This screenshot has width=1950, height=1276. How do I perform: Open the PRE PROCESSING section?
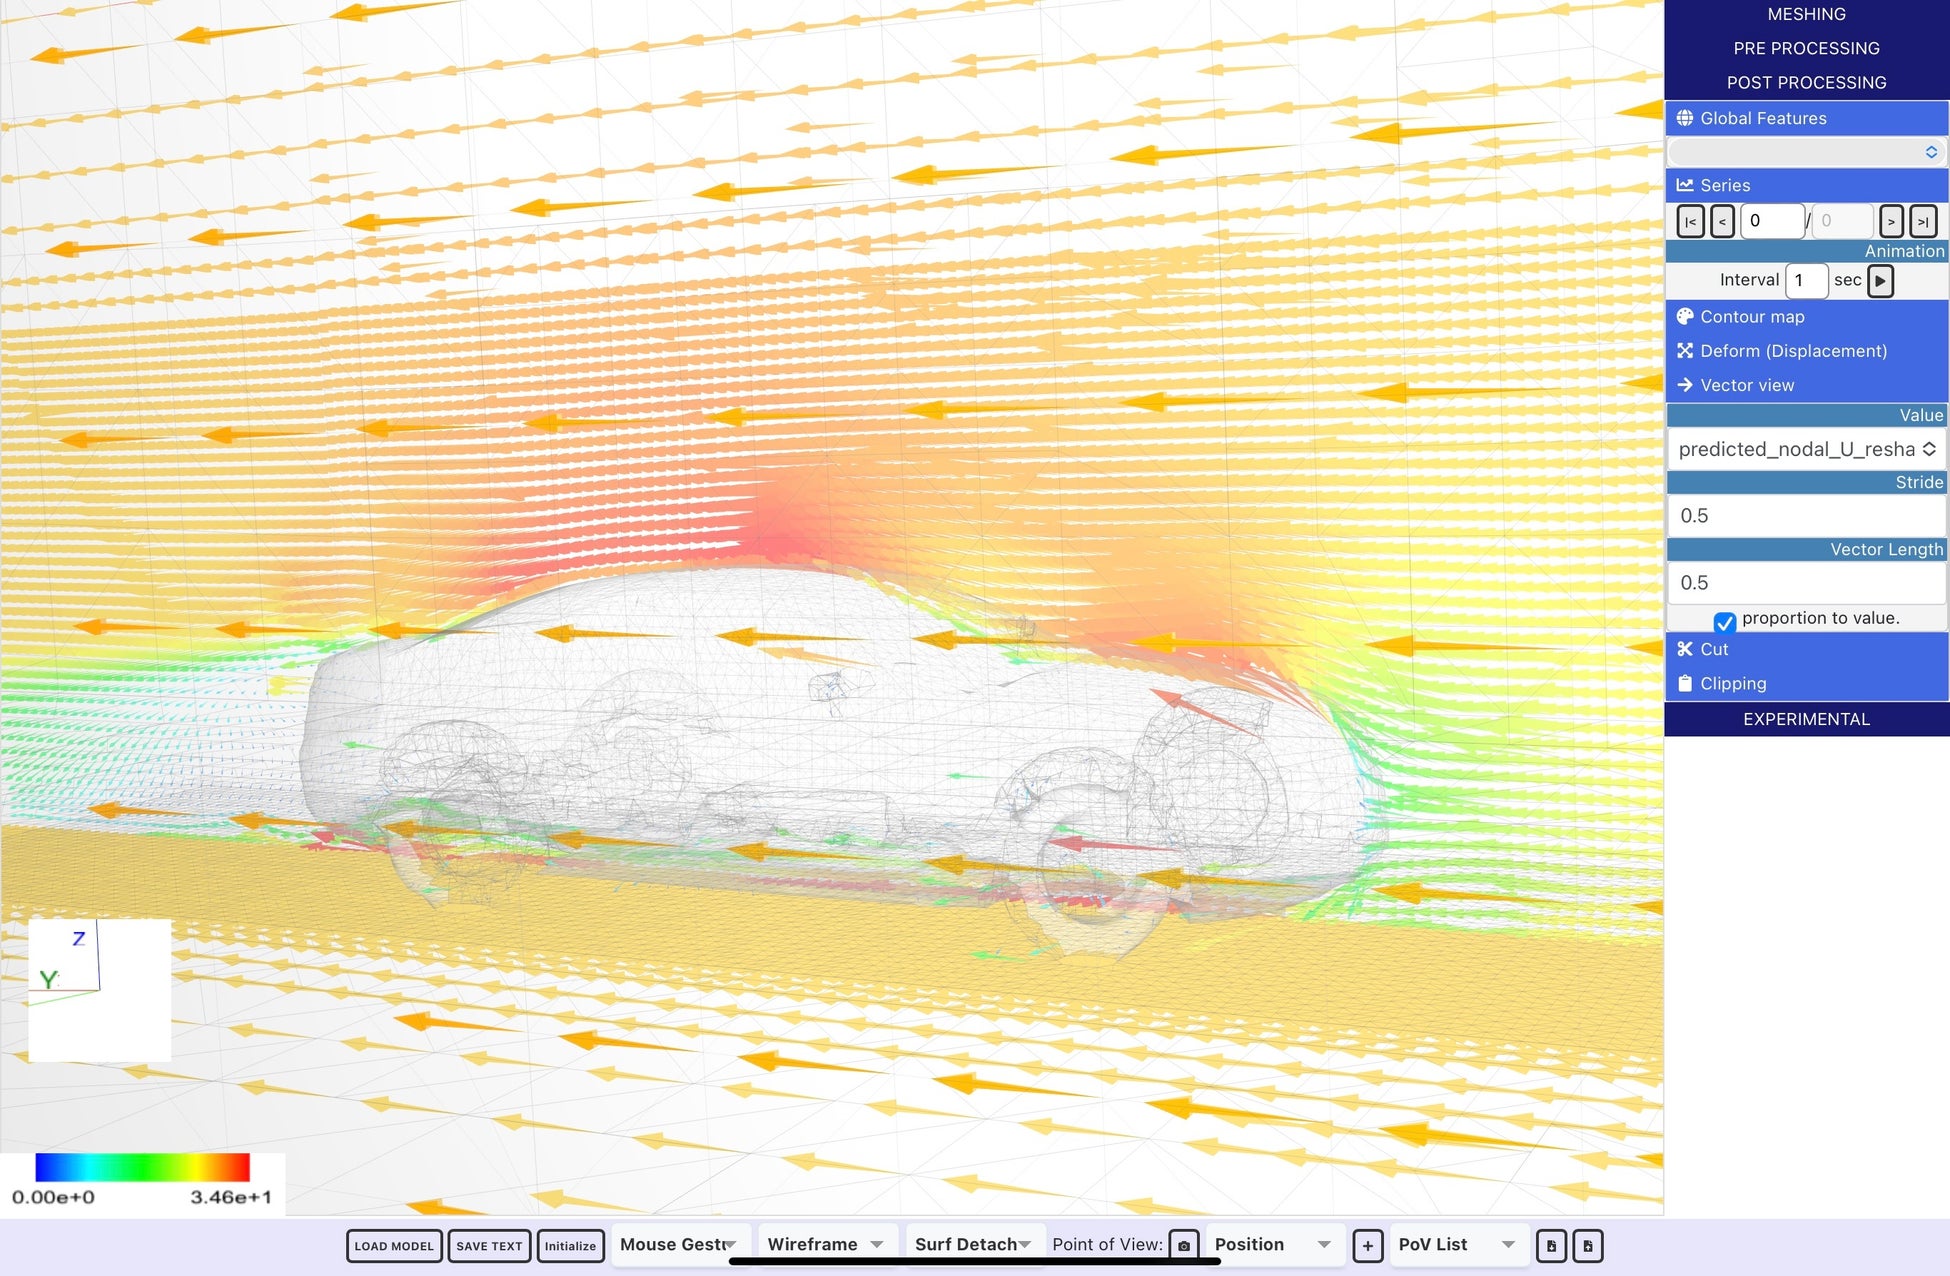pyautogui.click(x=1806, y=48)
